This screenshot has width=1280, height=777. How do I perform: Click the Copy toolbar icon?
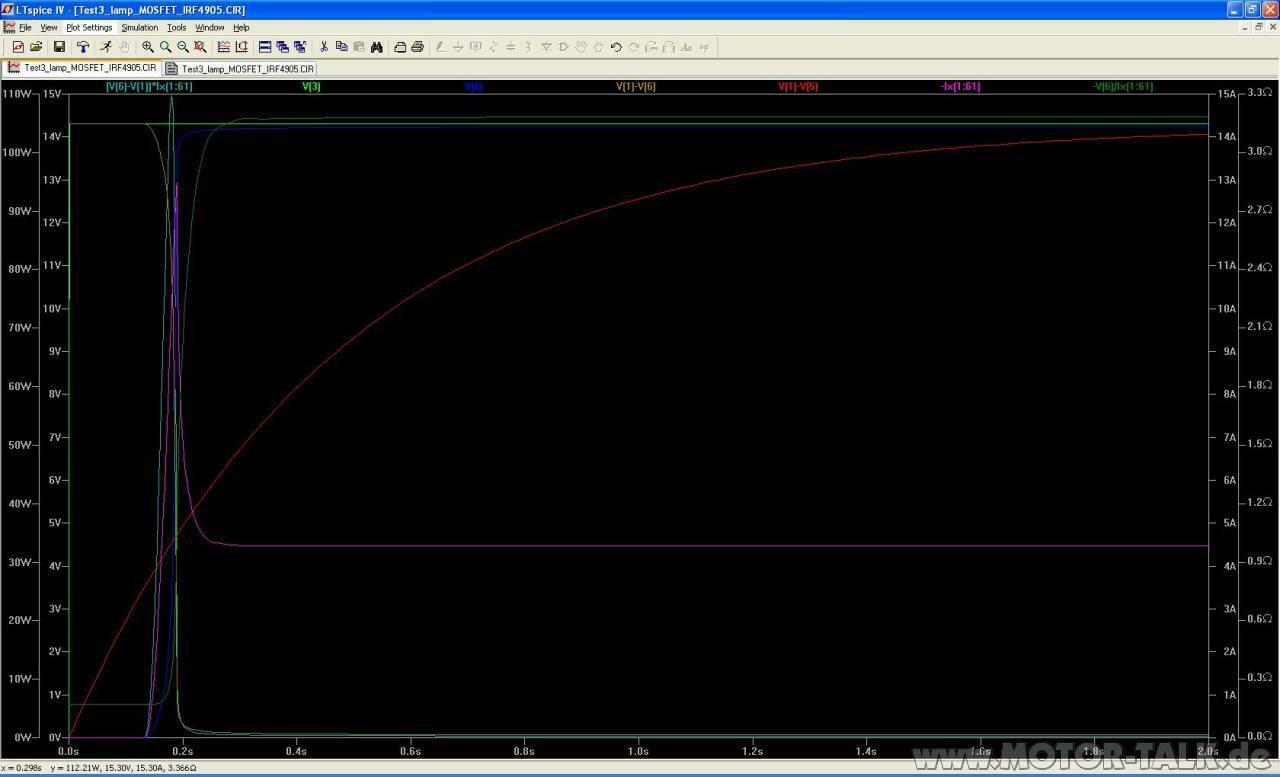click(341, 47)
